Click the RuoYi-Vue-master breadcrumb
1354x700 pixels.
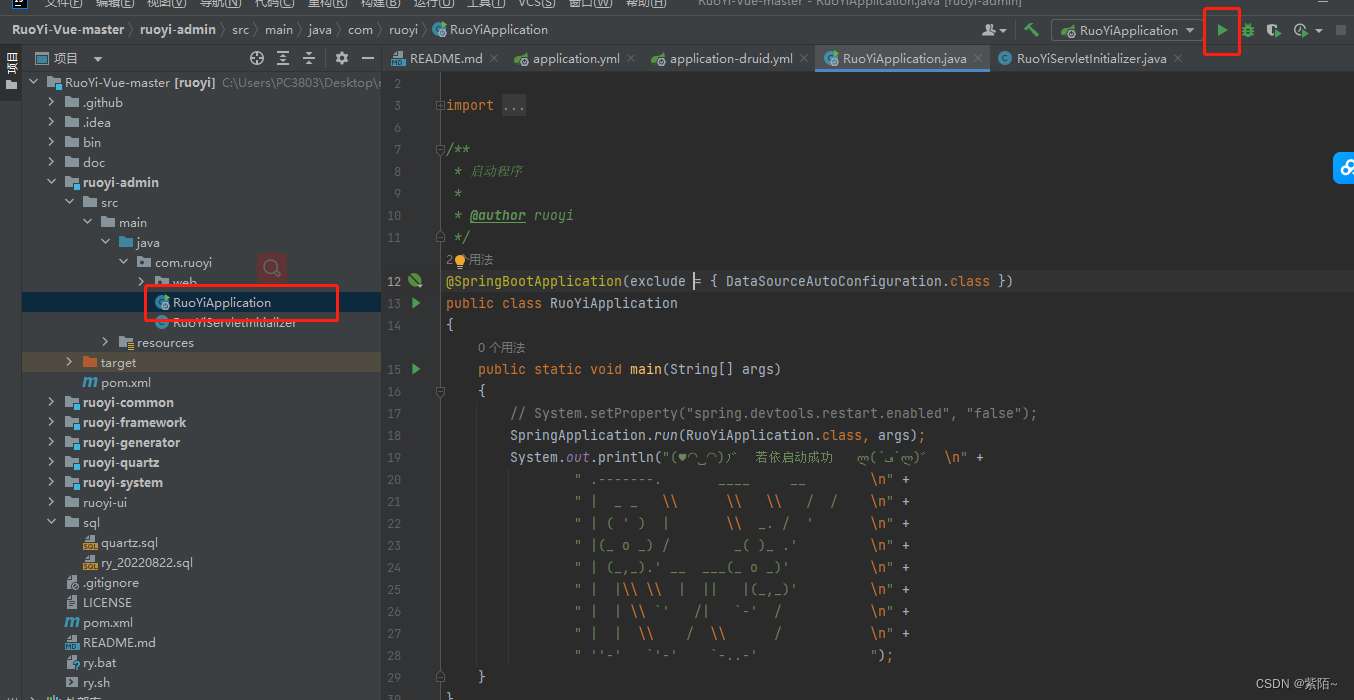tap(68, 30)
